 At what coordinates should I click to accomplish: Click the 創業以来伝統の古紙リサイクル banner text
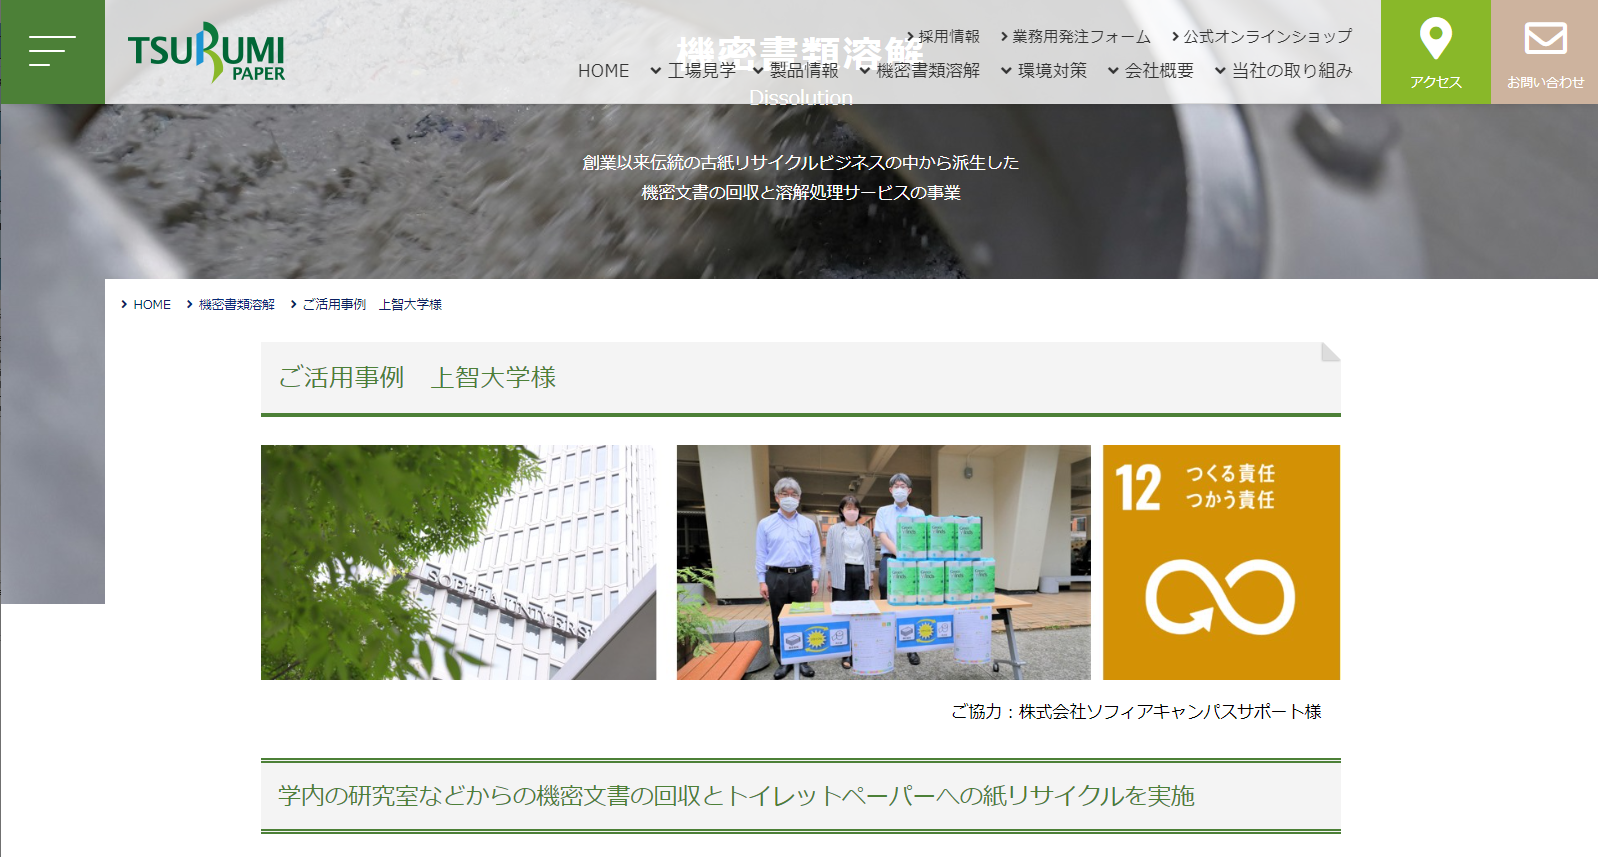tap(800, 162)
